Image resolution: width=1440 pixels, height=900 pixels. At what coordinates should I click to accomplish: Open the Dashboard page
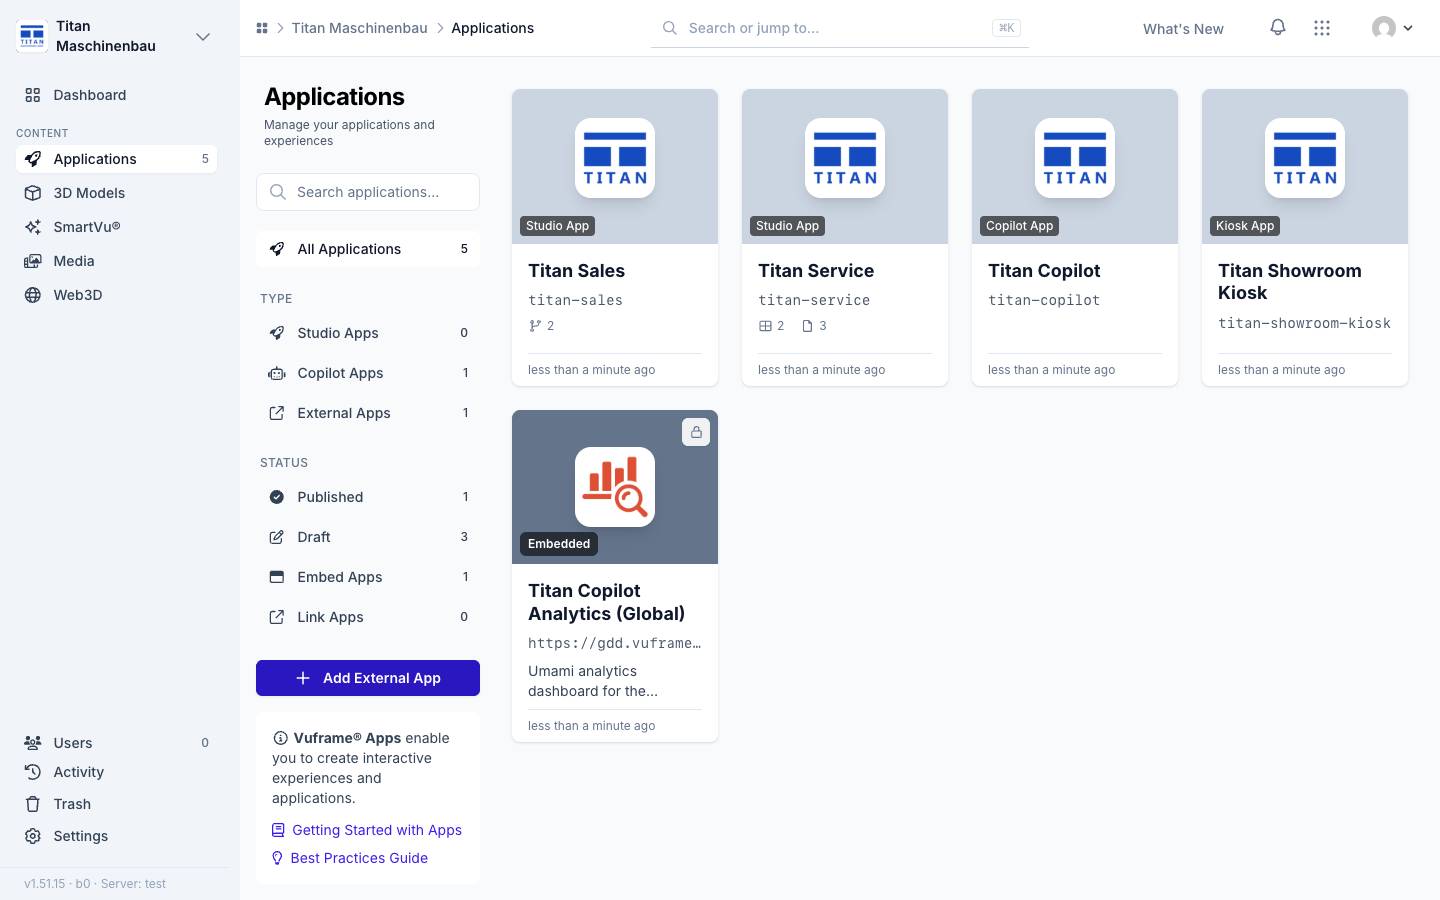[x=116, y=95]
